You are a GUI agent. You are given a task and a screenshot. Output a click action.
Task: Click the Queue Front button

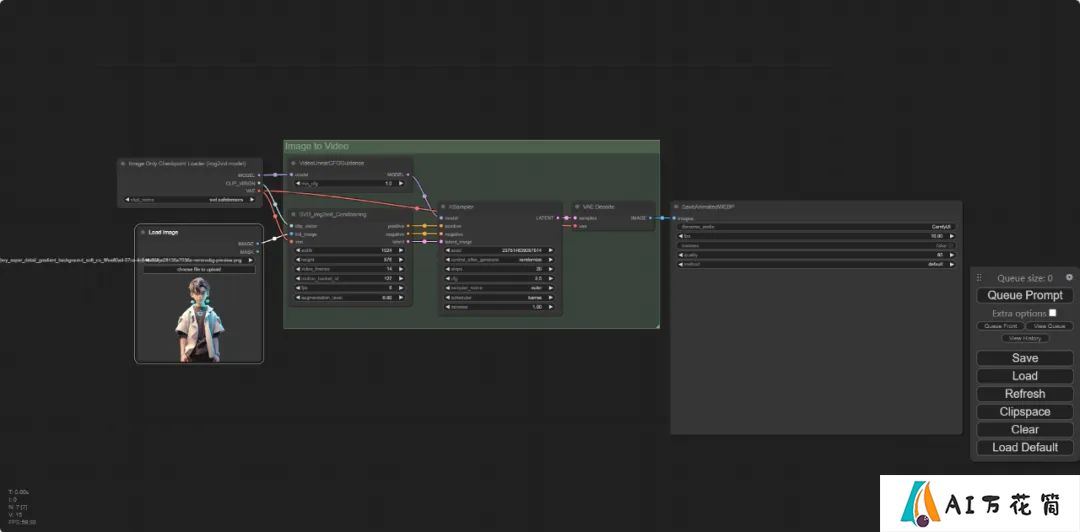[1000, 326]
